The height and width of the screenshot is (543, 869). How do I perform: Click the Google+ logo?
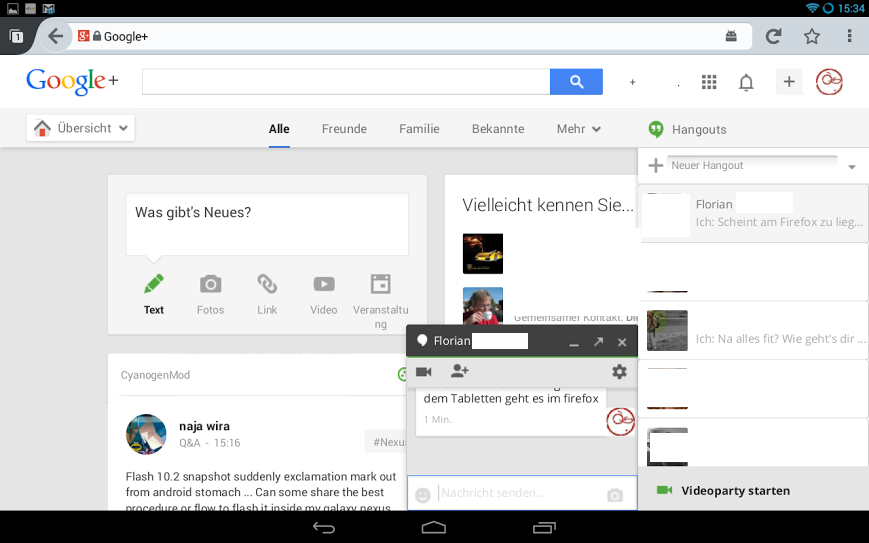click(72, 81)
